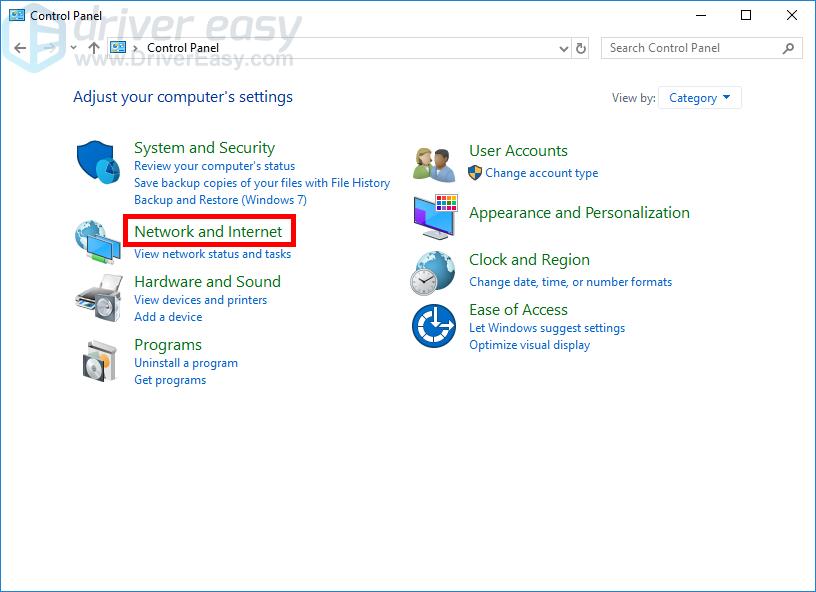Image resolution: width=816 pixels, height=592 pixels.
Task: Click the Ease of Access icon
Action: point(434,326)
